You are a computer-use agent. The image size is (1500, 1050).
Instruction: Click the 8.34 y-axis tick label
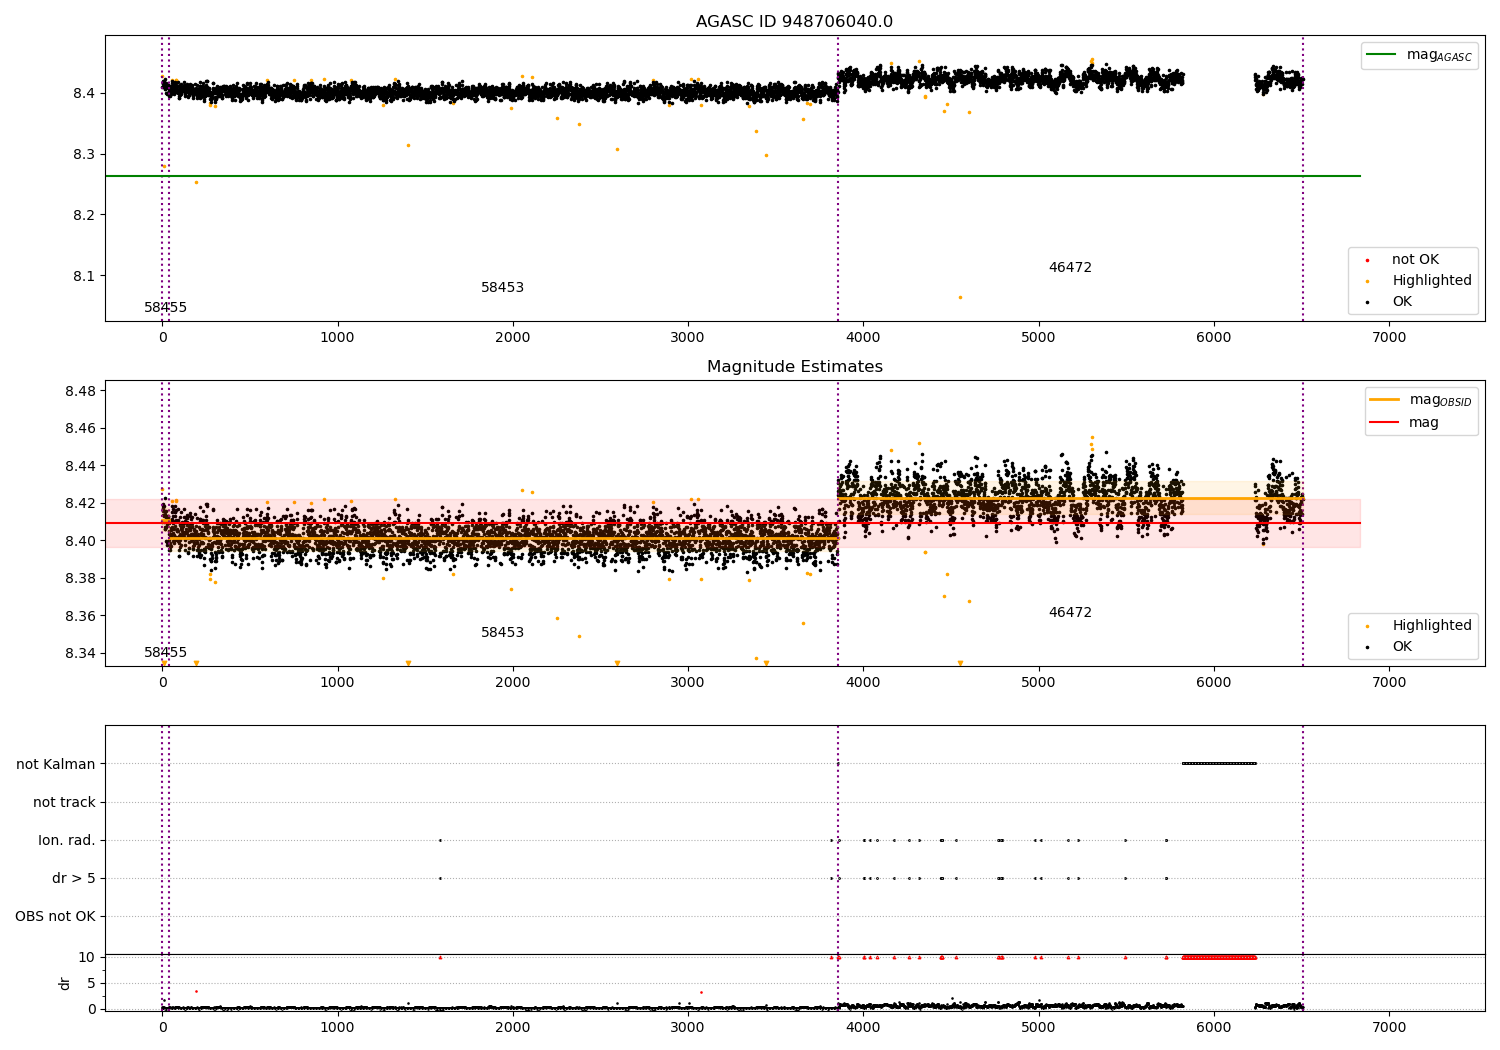coord(80,653)
